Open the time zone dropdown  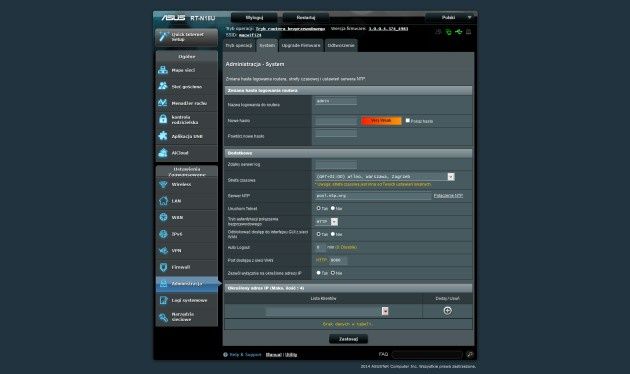(385, 177)
